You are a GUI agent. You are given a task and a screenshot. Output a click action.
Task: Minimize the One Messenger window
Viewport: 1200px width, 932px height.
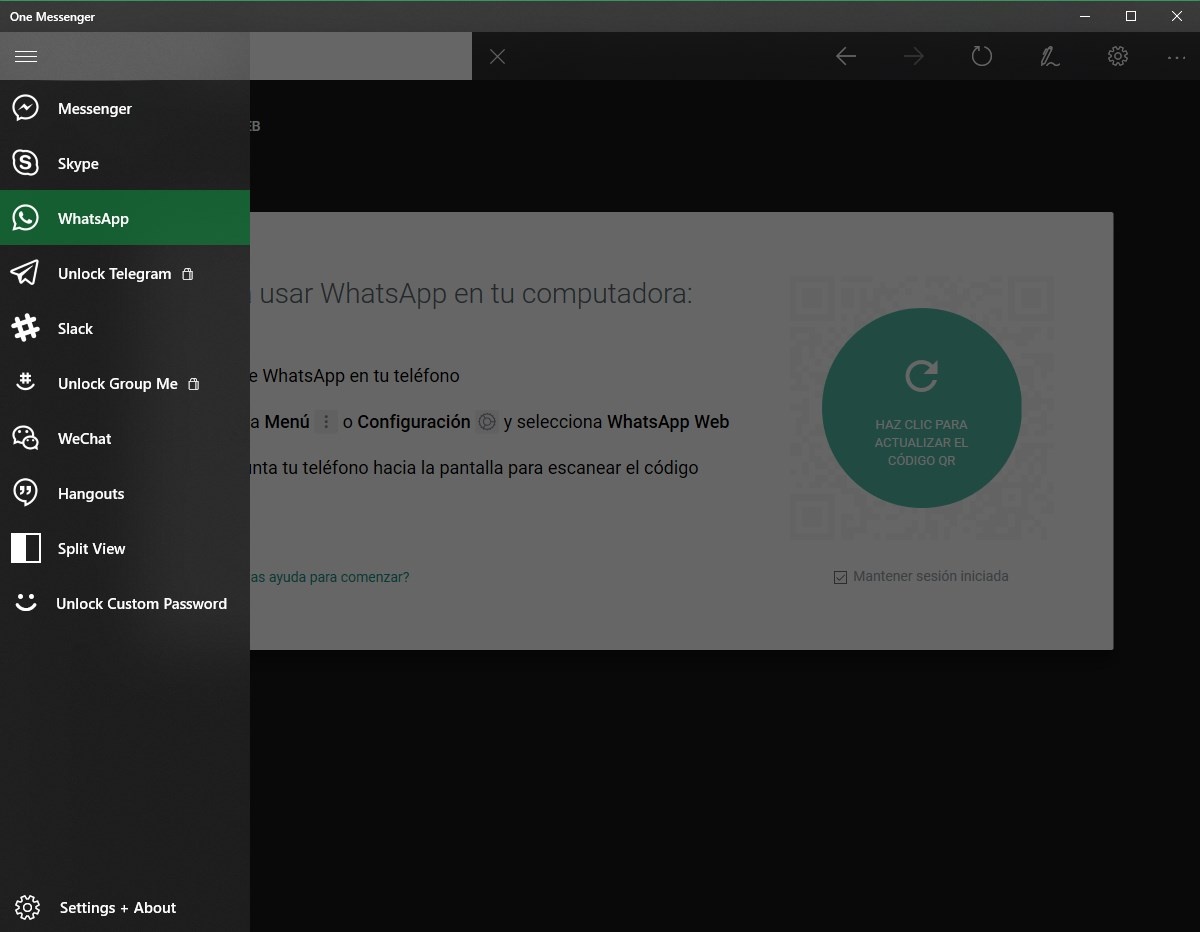pos(1085,16)
